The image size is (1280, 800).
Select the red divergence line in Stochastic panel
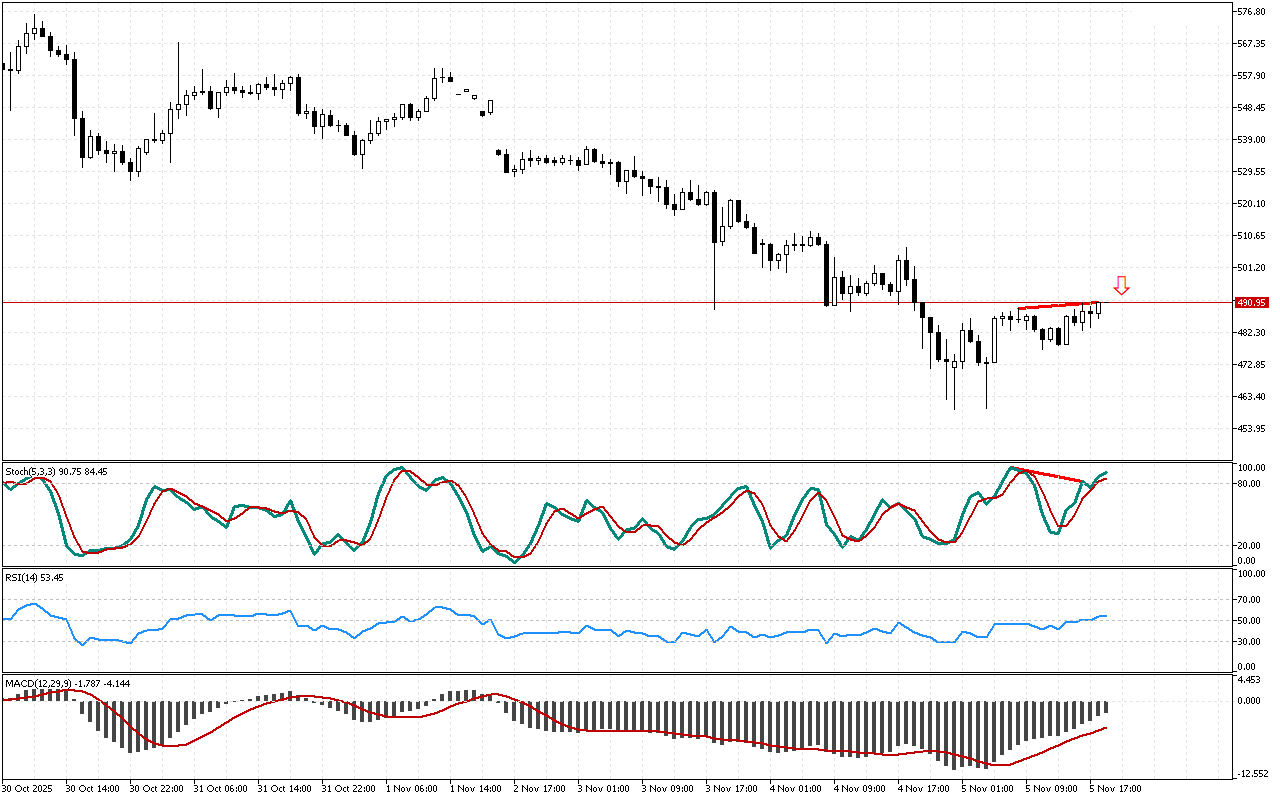point(1048,475)
